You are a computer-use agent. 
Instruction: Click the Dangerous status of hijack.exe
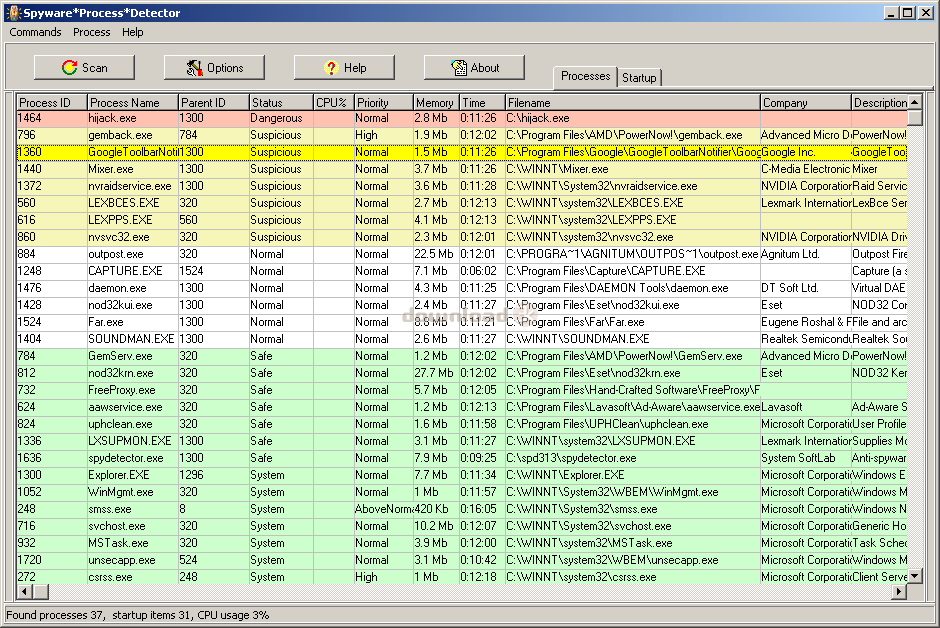(276, 119)
